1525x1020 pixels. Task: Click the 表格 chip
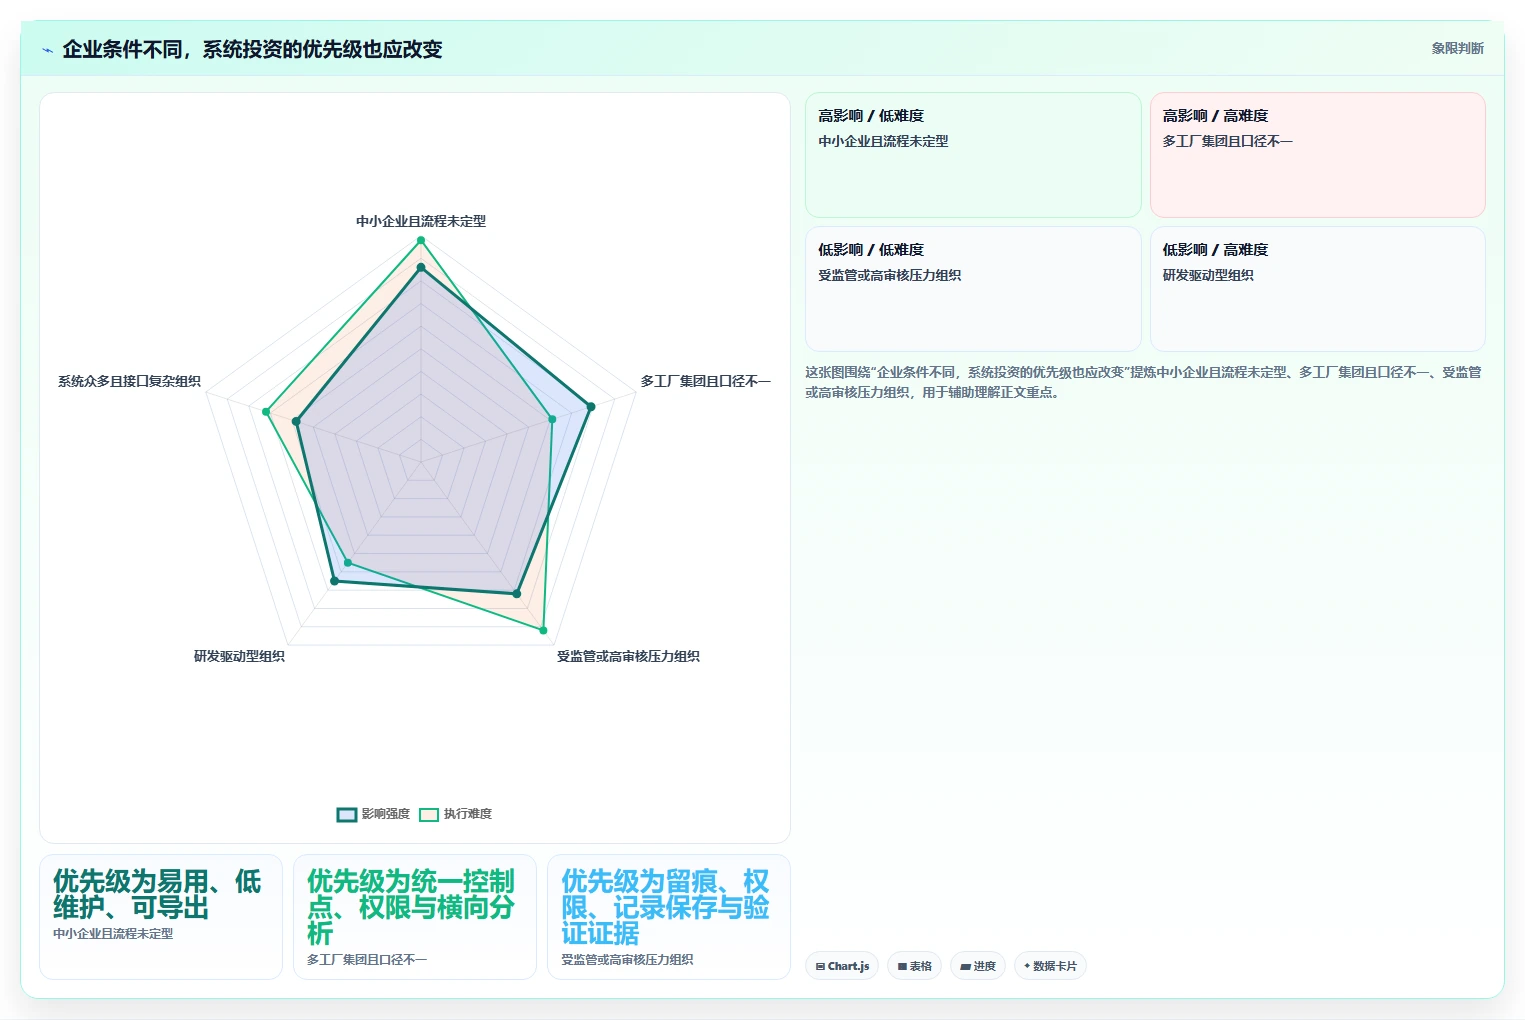click(914, 966)
